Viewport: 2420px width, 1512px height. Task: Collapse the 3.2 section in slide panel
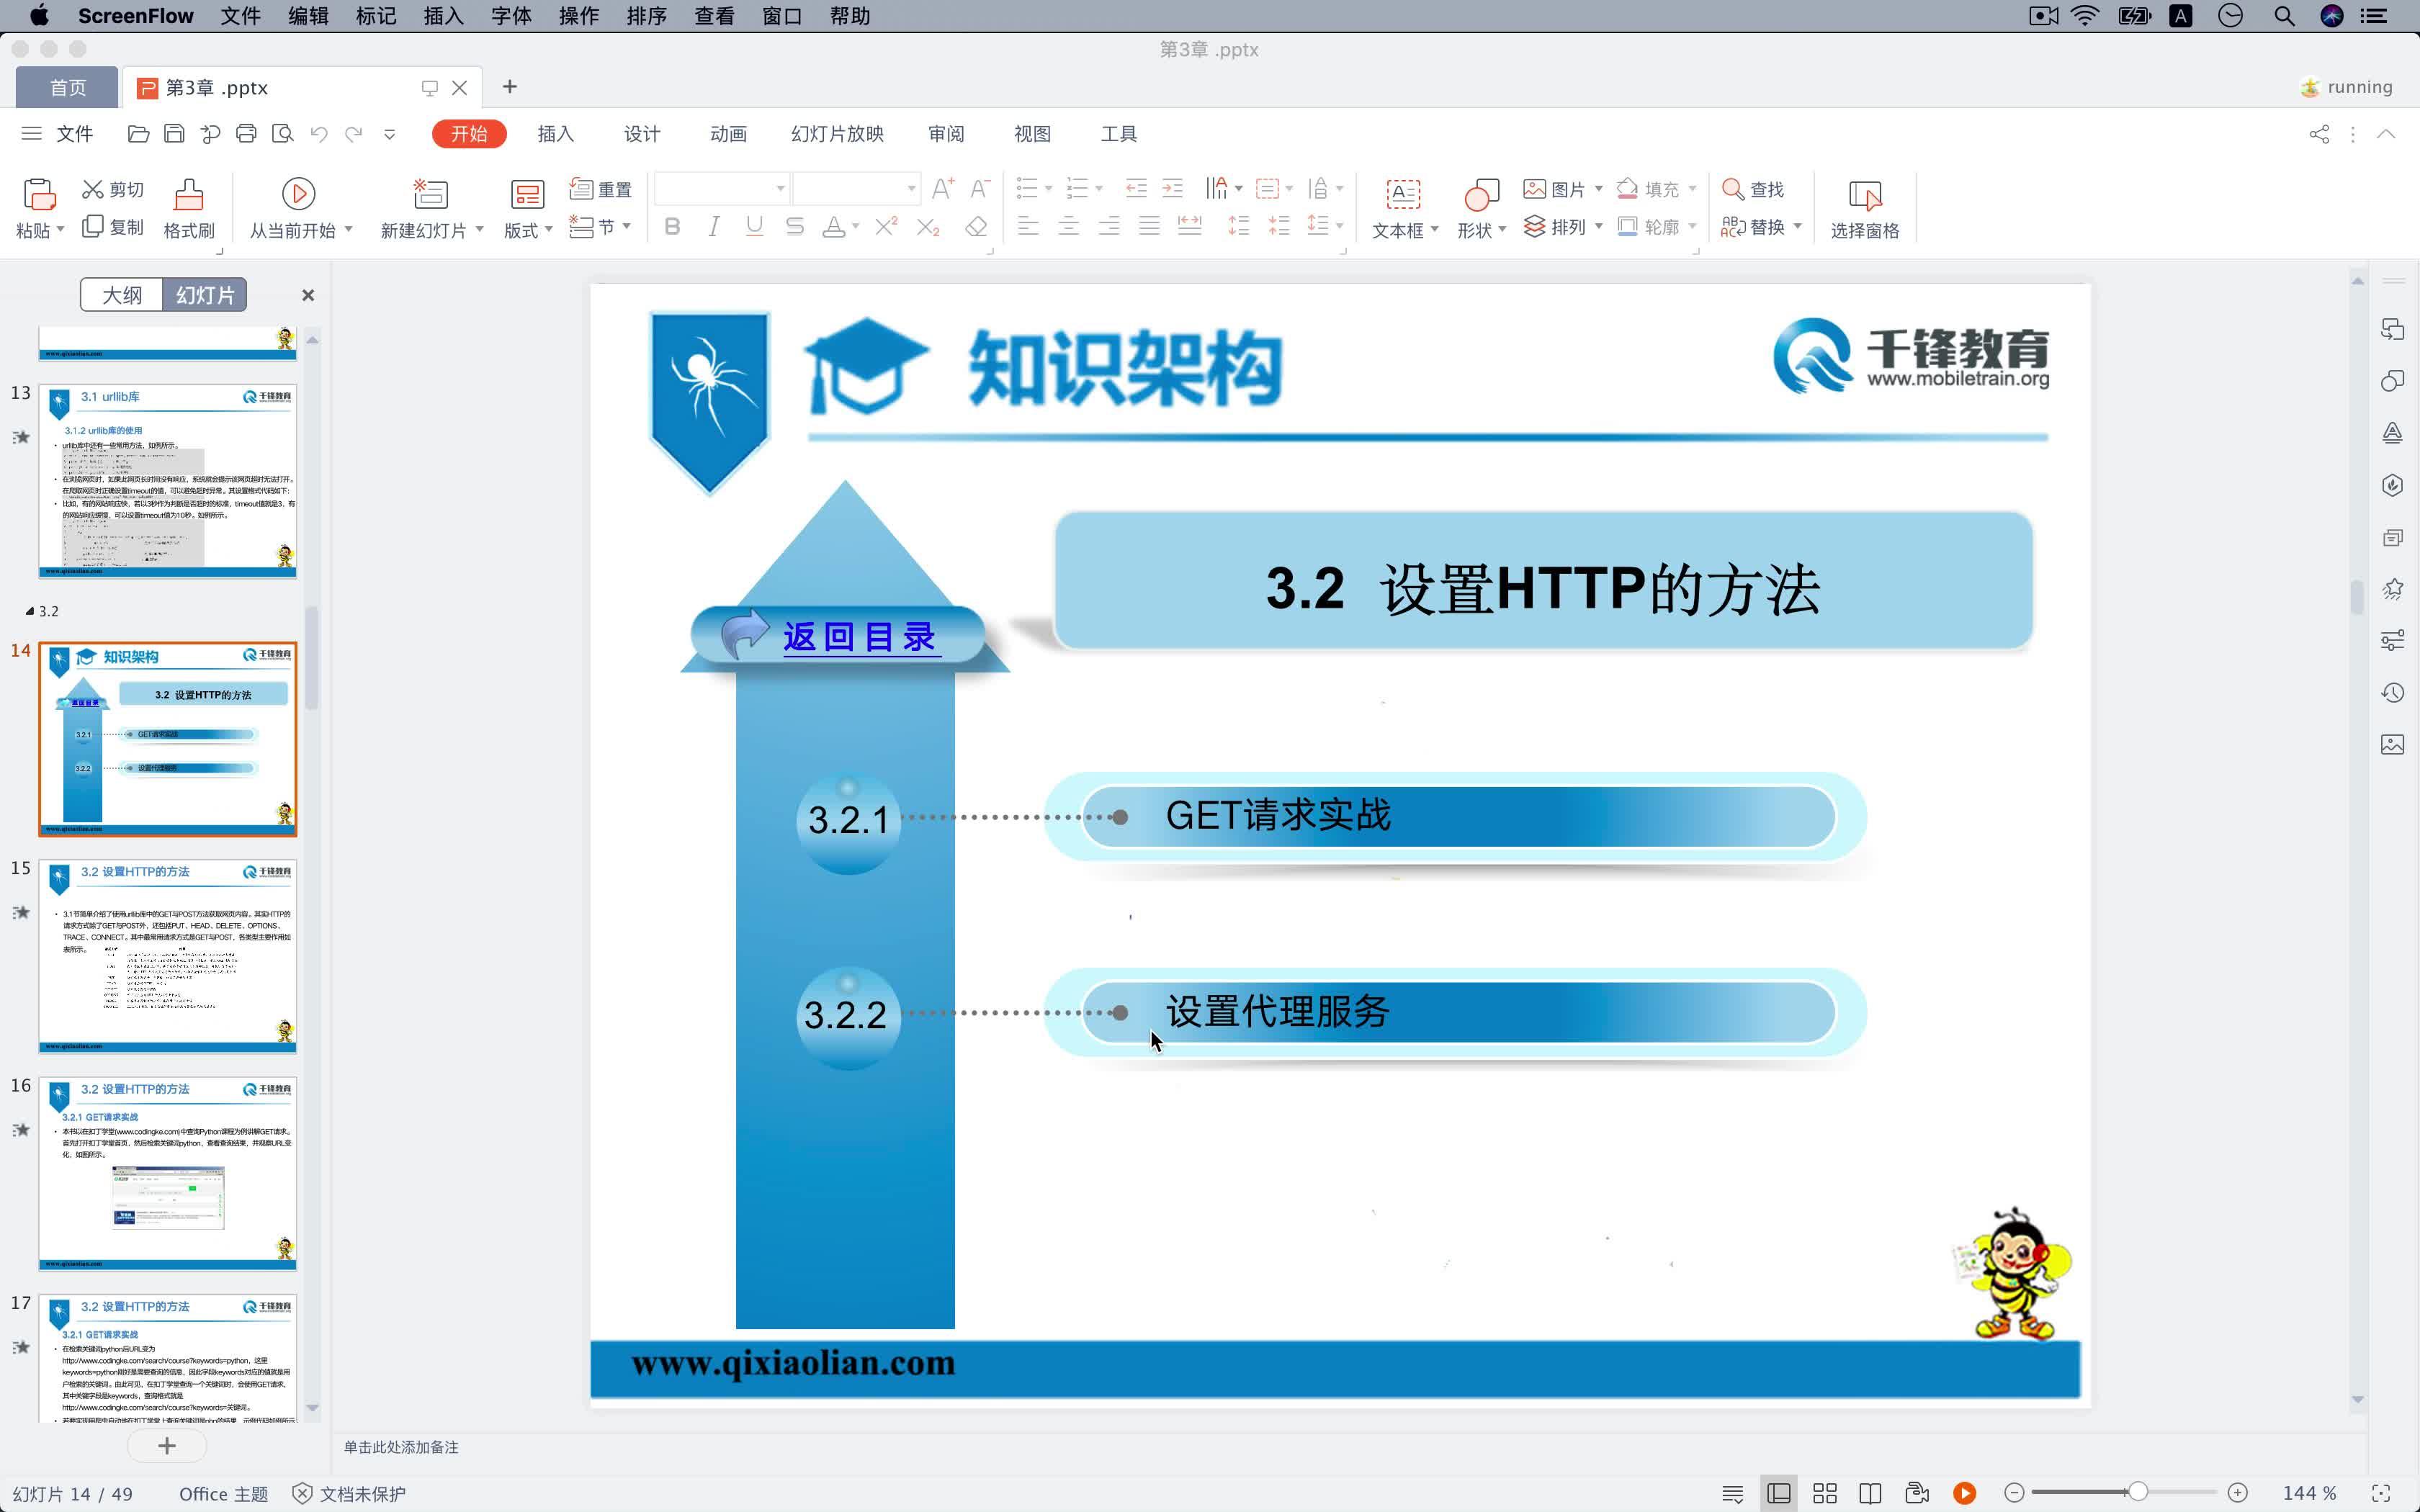[x=30, y=611]
